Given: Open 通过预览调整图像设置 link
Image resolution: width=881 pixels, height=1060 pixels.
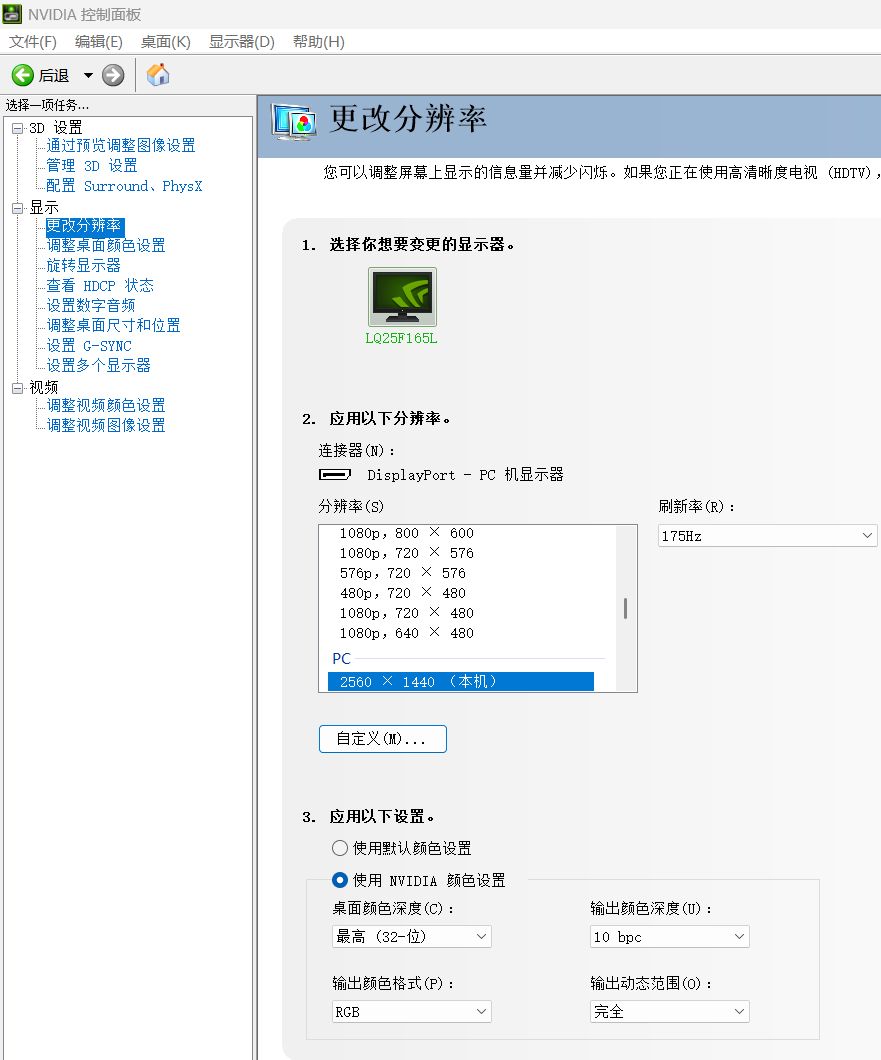Looking at the screenshot, I should coord(120,145).
